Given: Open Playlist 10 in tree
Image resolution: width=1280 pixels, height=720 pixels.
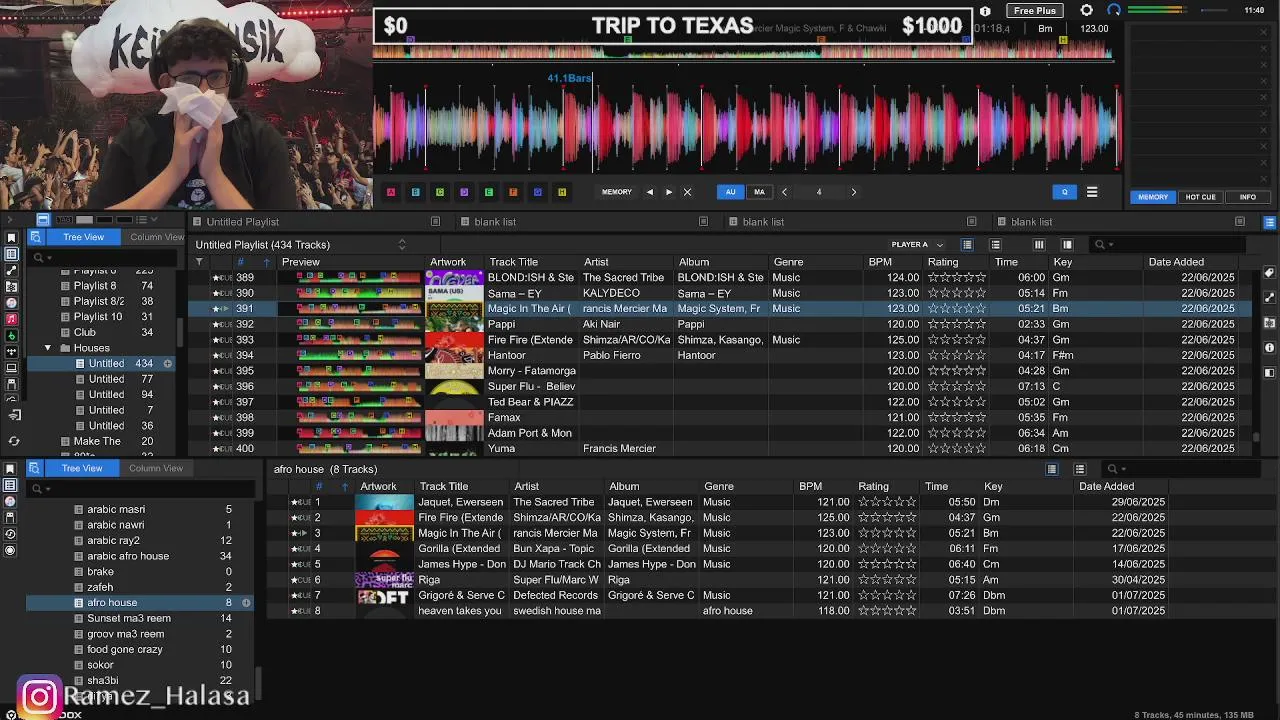Looking at the screenshot, I should pyautogui.click(x=98, y=317).
